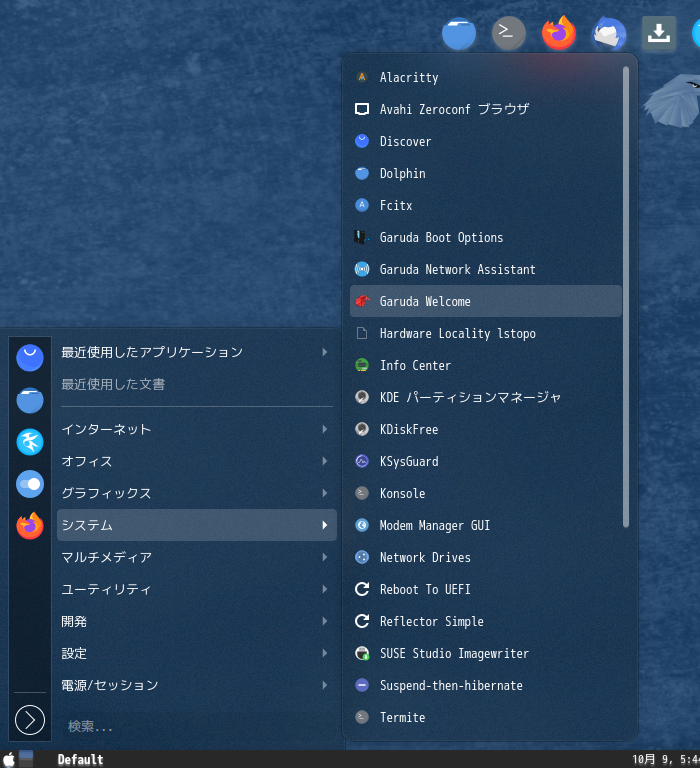Click the Reflector Simple refresh icon

tap(362, 622)
